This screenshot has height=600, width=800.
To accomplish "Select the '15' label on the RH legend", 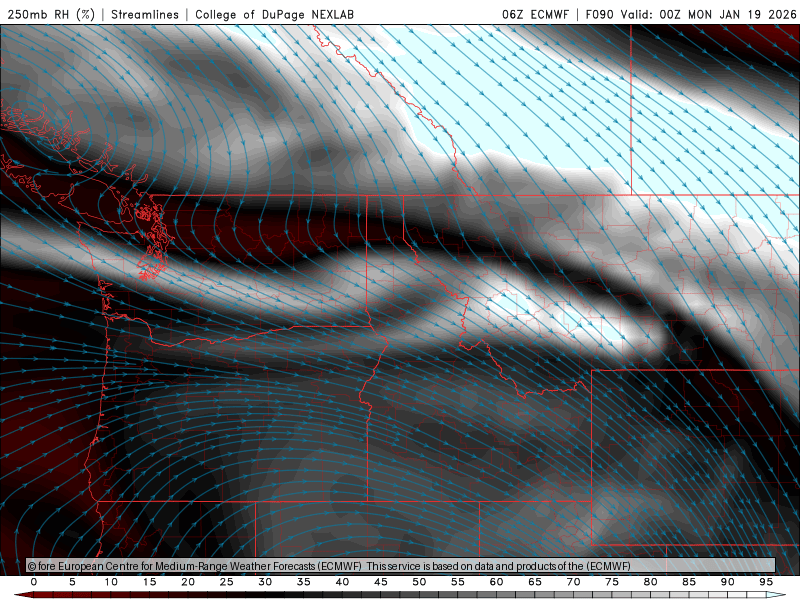I will pos(149,582).
